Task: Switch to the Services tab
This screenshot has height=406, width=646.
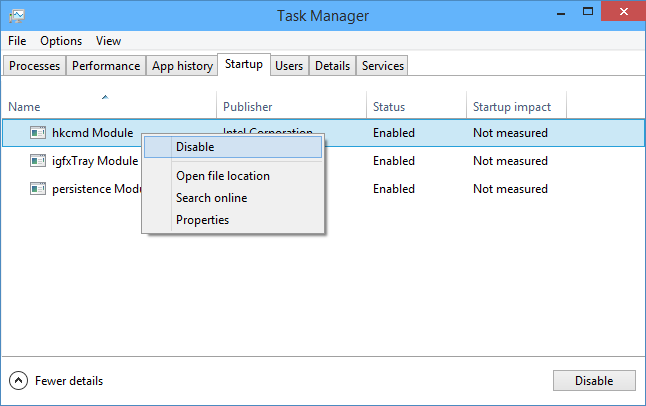Action: click(x=383, y=66)
